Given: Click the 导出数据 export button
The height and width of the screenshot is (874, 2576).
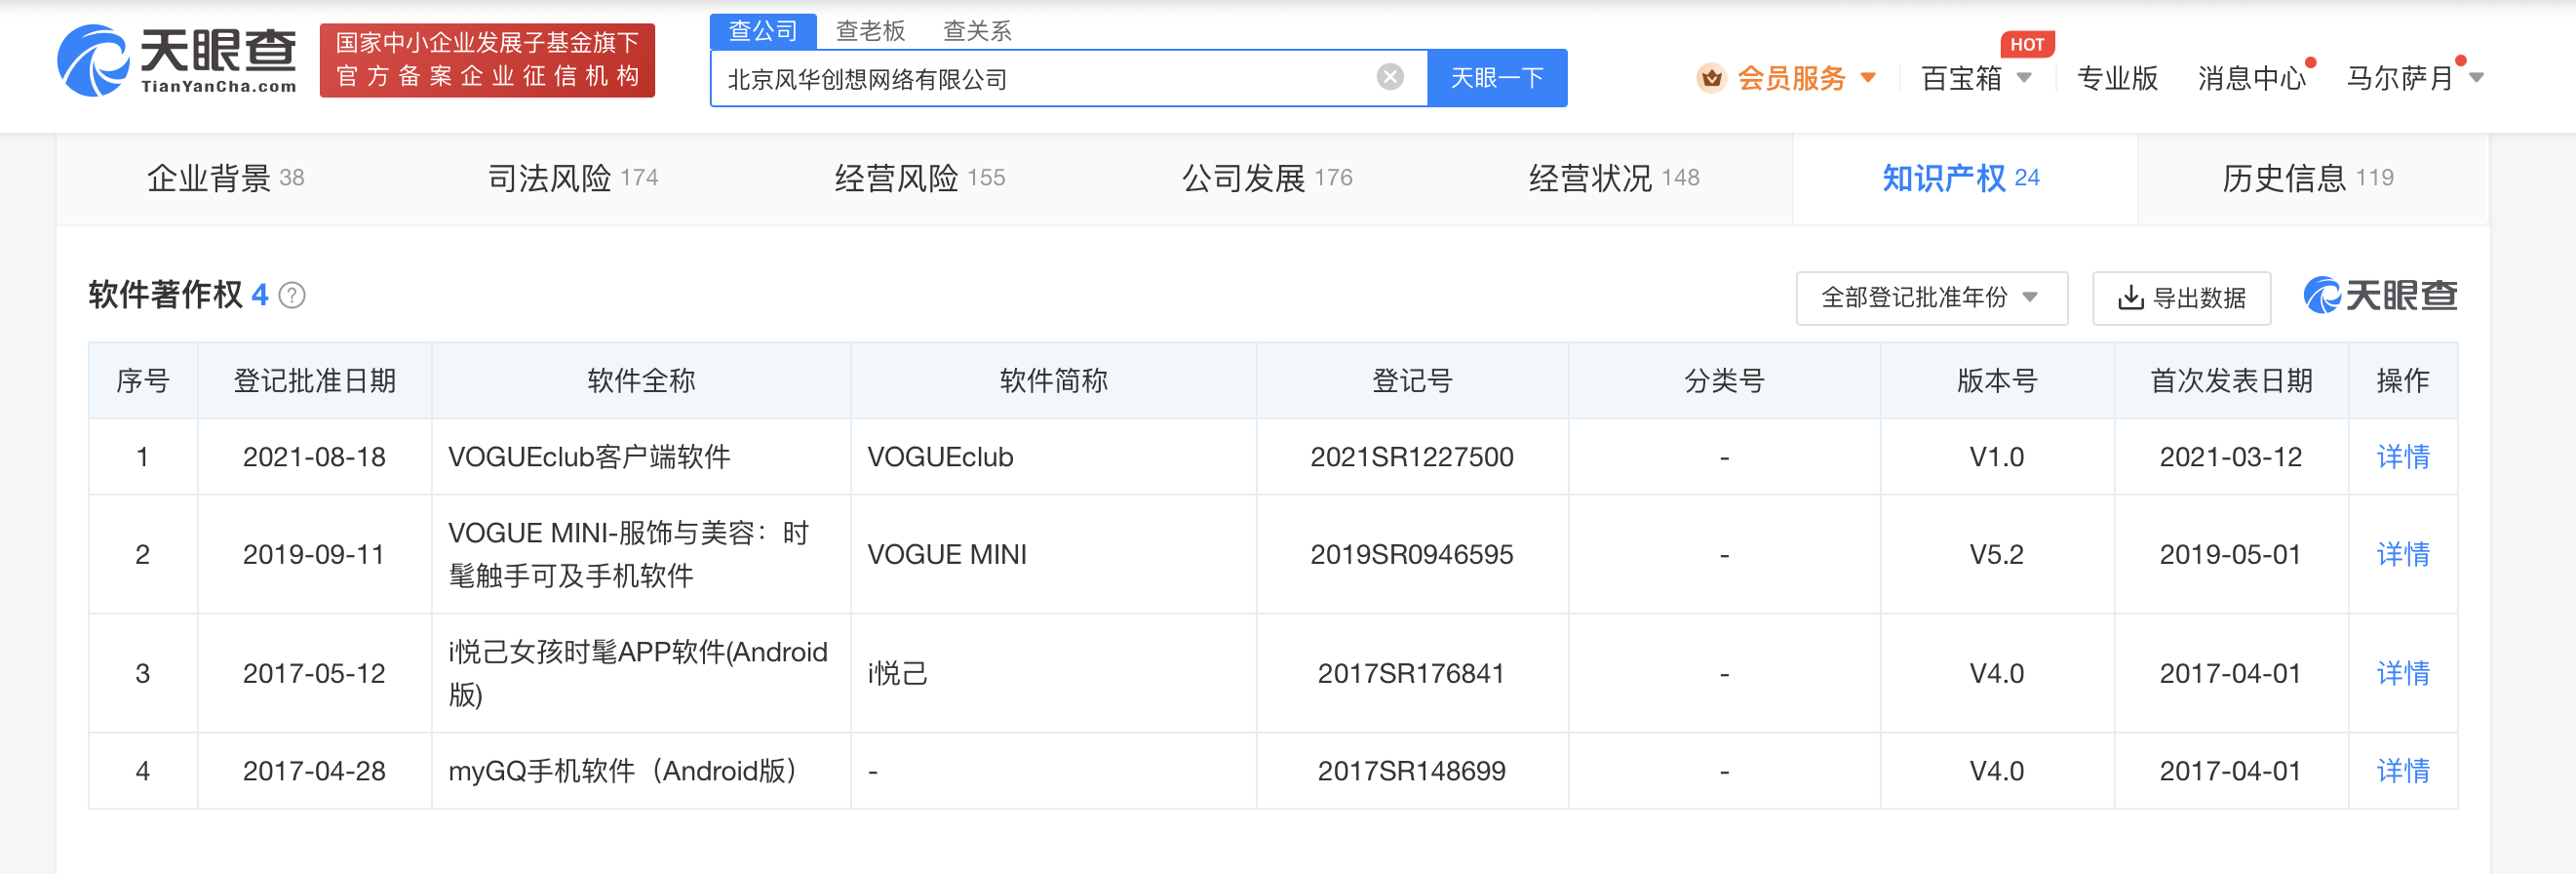Looking at the screenshot, I should point(2181,298).
